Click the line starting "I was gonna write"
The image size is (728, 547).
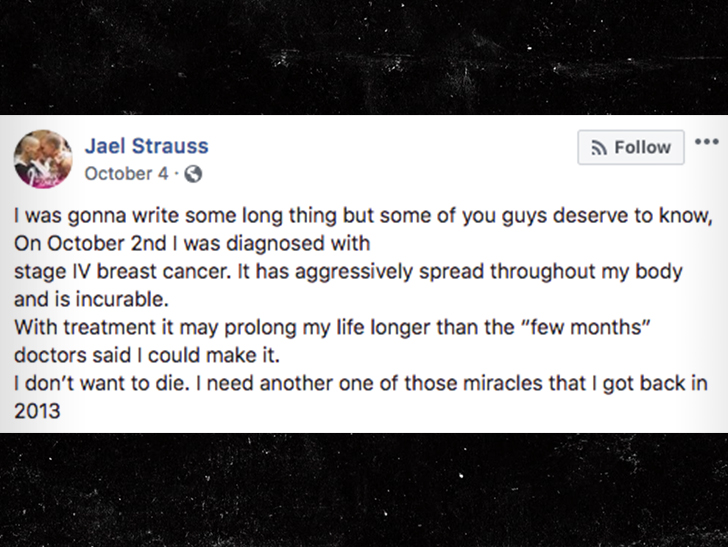(364, 216)
